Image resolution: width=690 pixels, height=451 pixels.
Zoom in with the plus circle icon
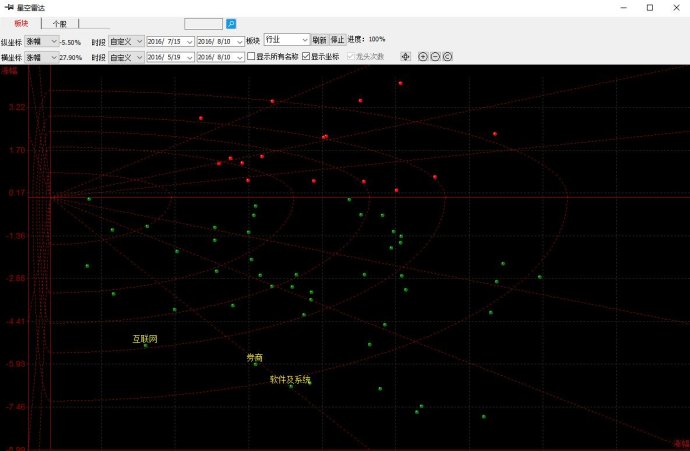[423, 56]
